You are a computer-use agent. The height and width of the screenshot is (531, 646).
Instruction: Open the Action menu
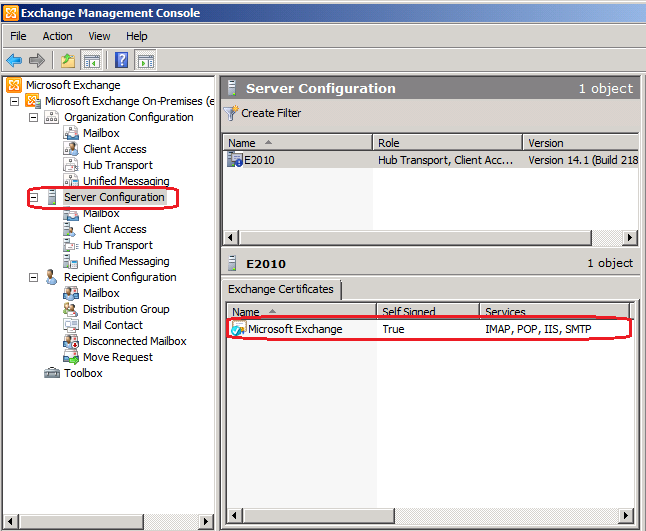point(57,36)
